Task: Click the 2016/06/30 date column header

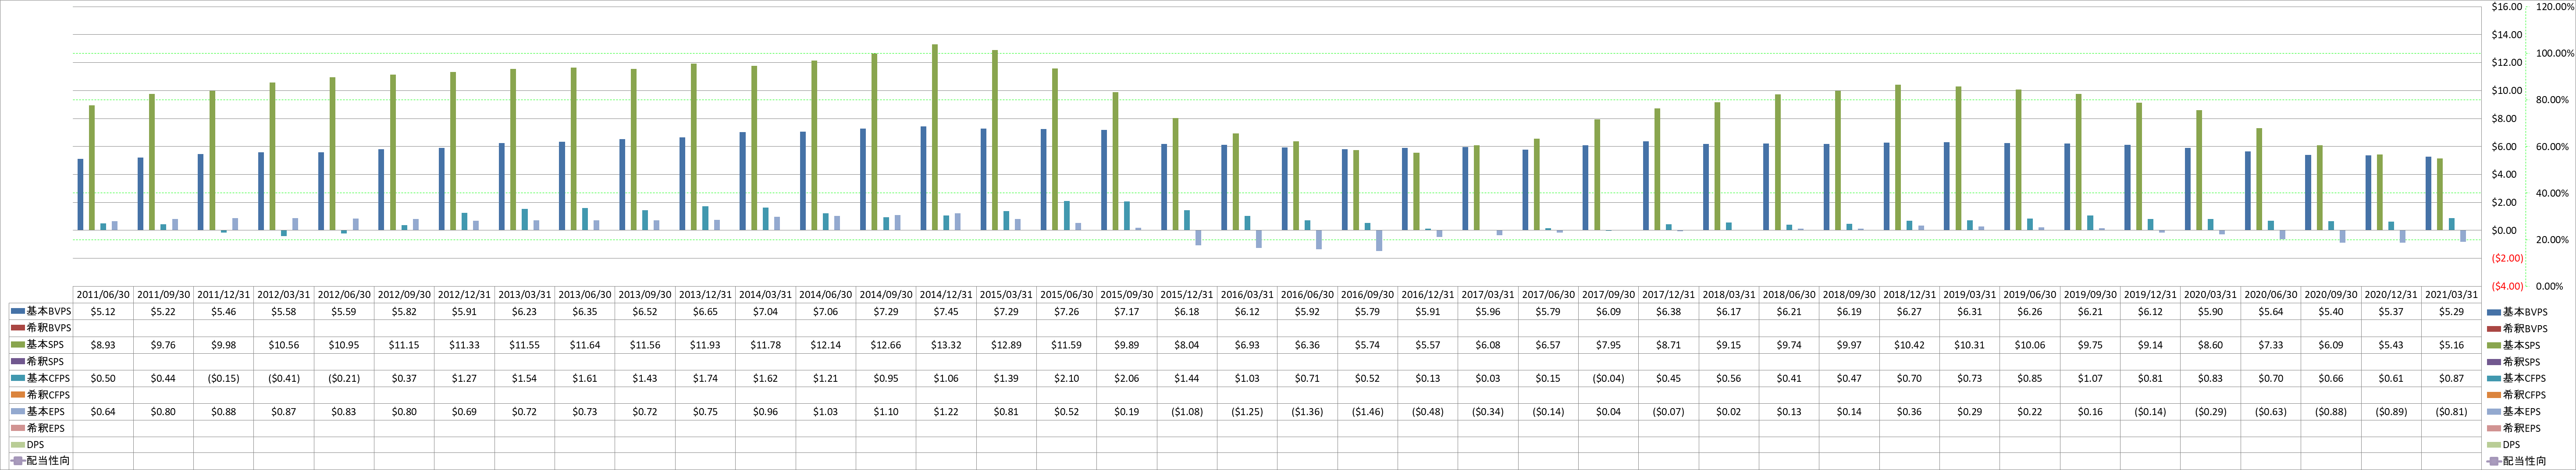Action: click(x=1307, y=295)
